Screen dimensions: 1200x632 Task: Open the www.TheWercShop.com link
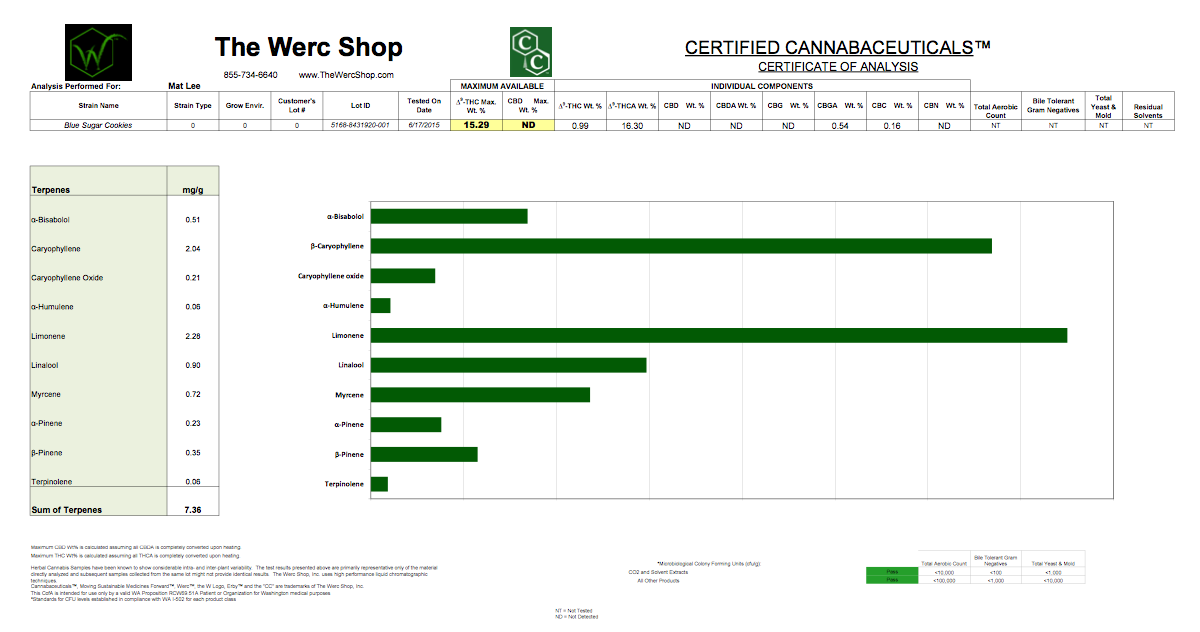click(x=346, y=76)
